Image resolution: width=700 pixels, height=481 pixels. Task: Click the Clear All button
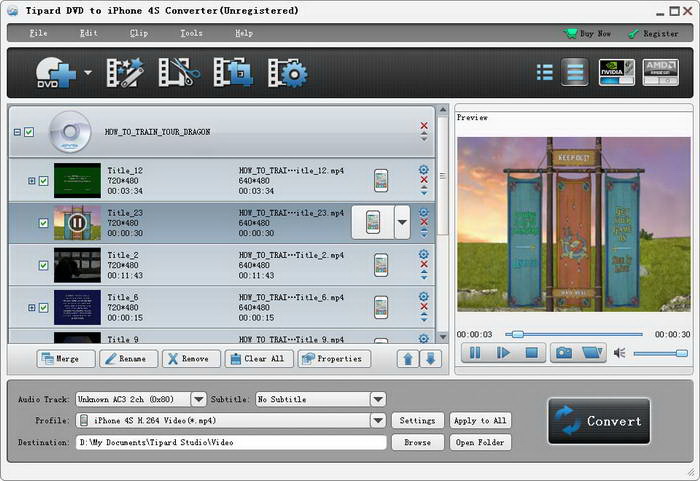click(x=259, y=359)
